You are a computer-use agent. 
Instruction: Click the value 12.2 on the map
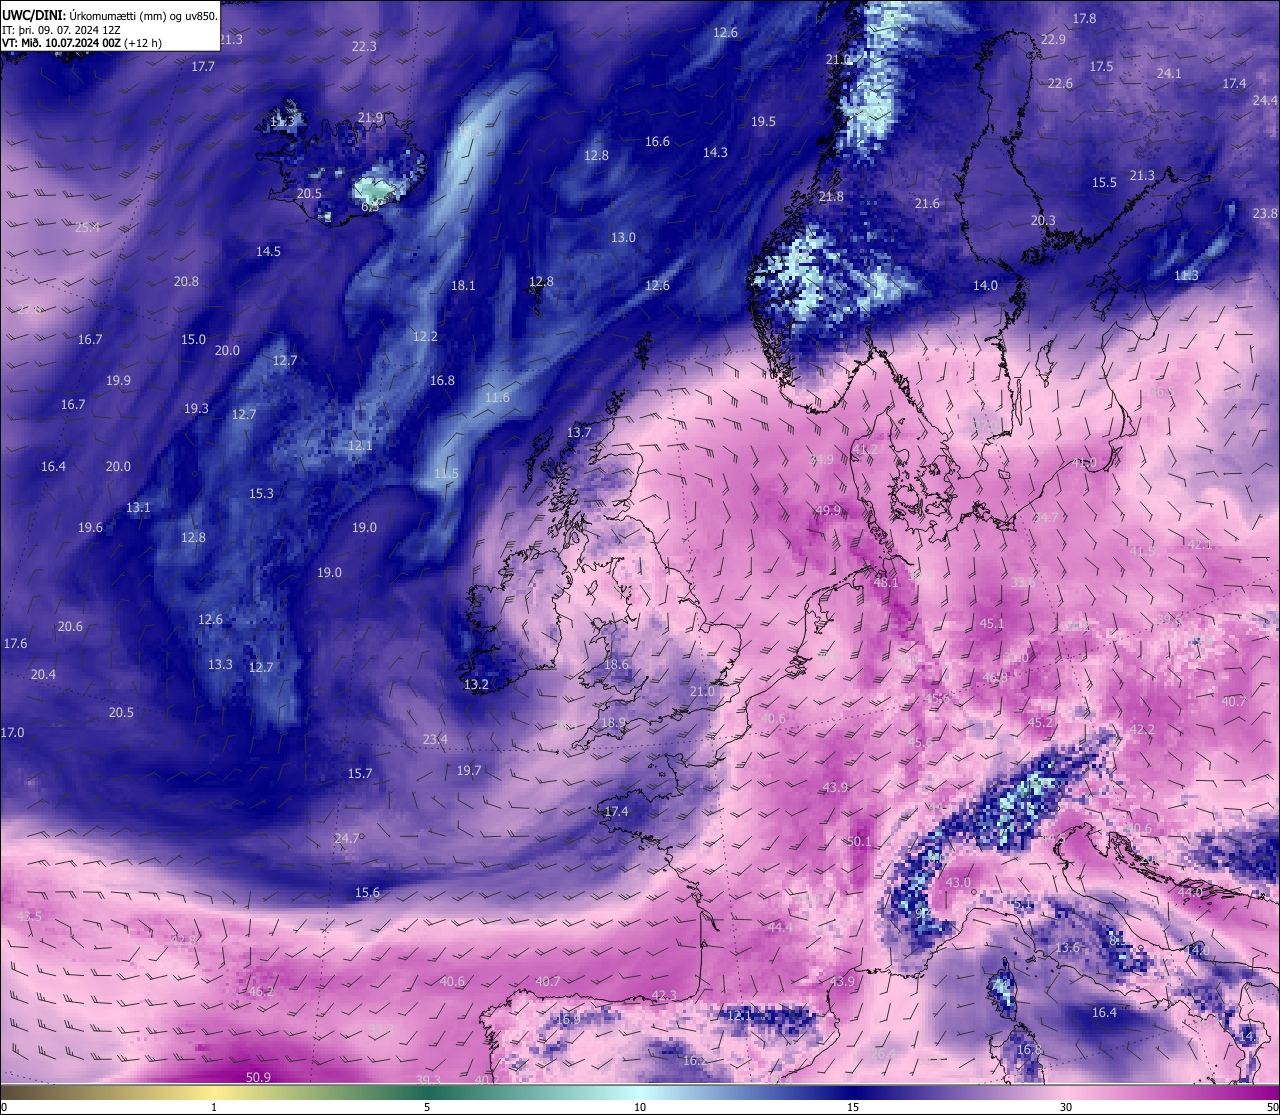click(x=425, y=336)
